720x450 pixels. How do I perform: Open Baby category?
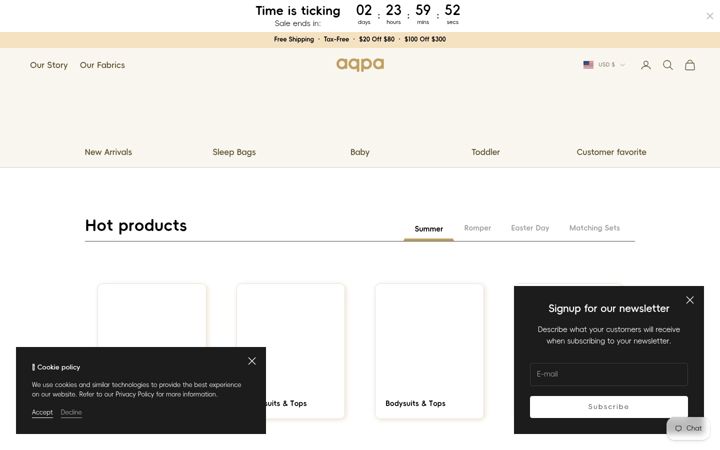pyautogui.click(x=360, y=152)
